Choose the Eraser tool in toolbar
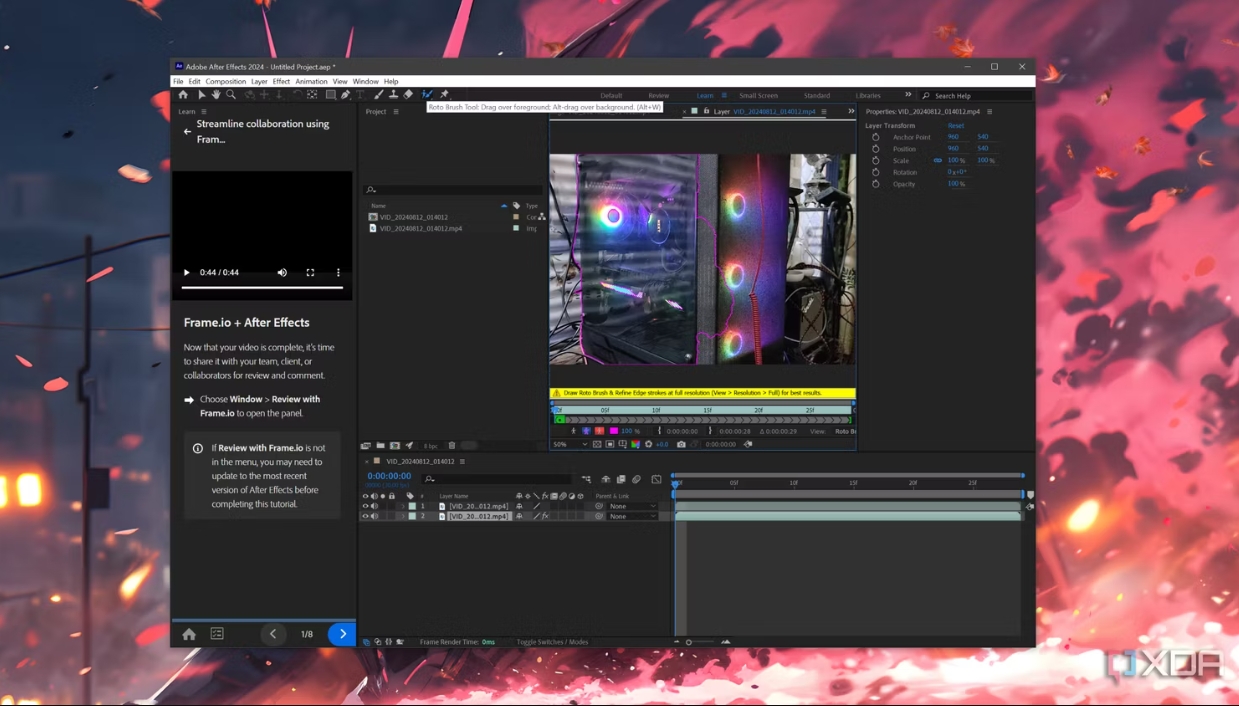Image resolution: width=1239 pixels, height=706 pixels. [408, 94]
